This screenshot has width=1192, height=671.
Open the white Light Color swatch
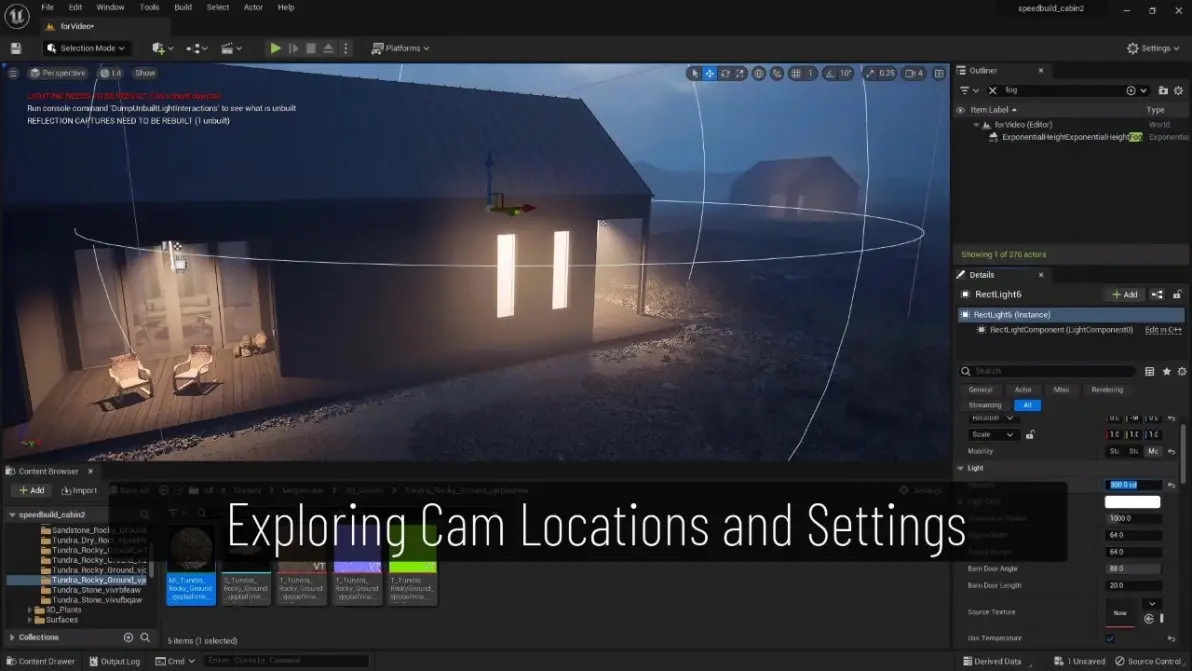(x=1132, y=502)
